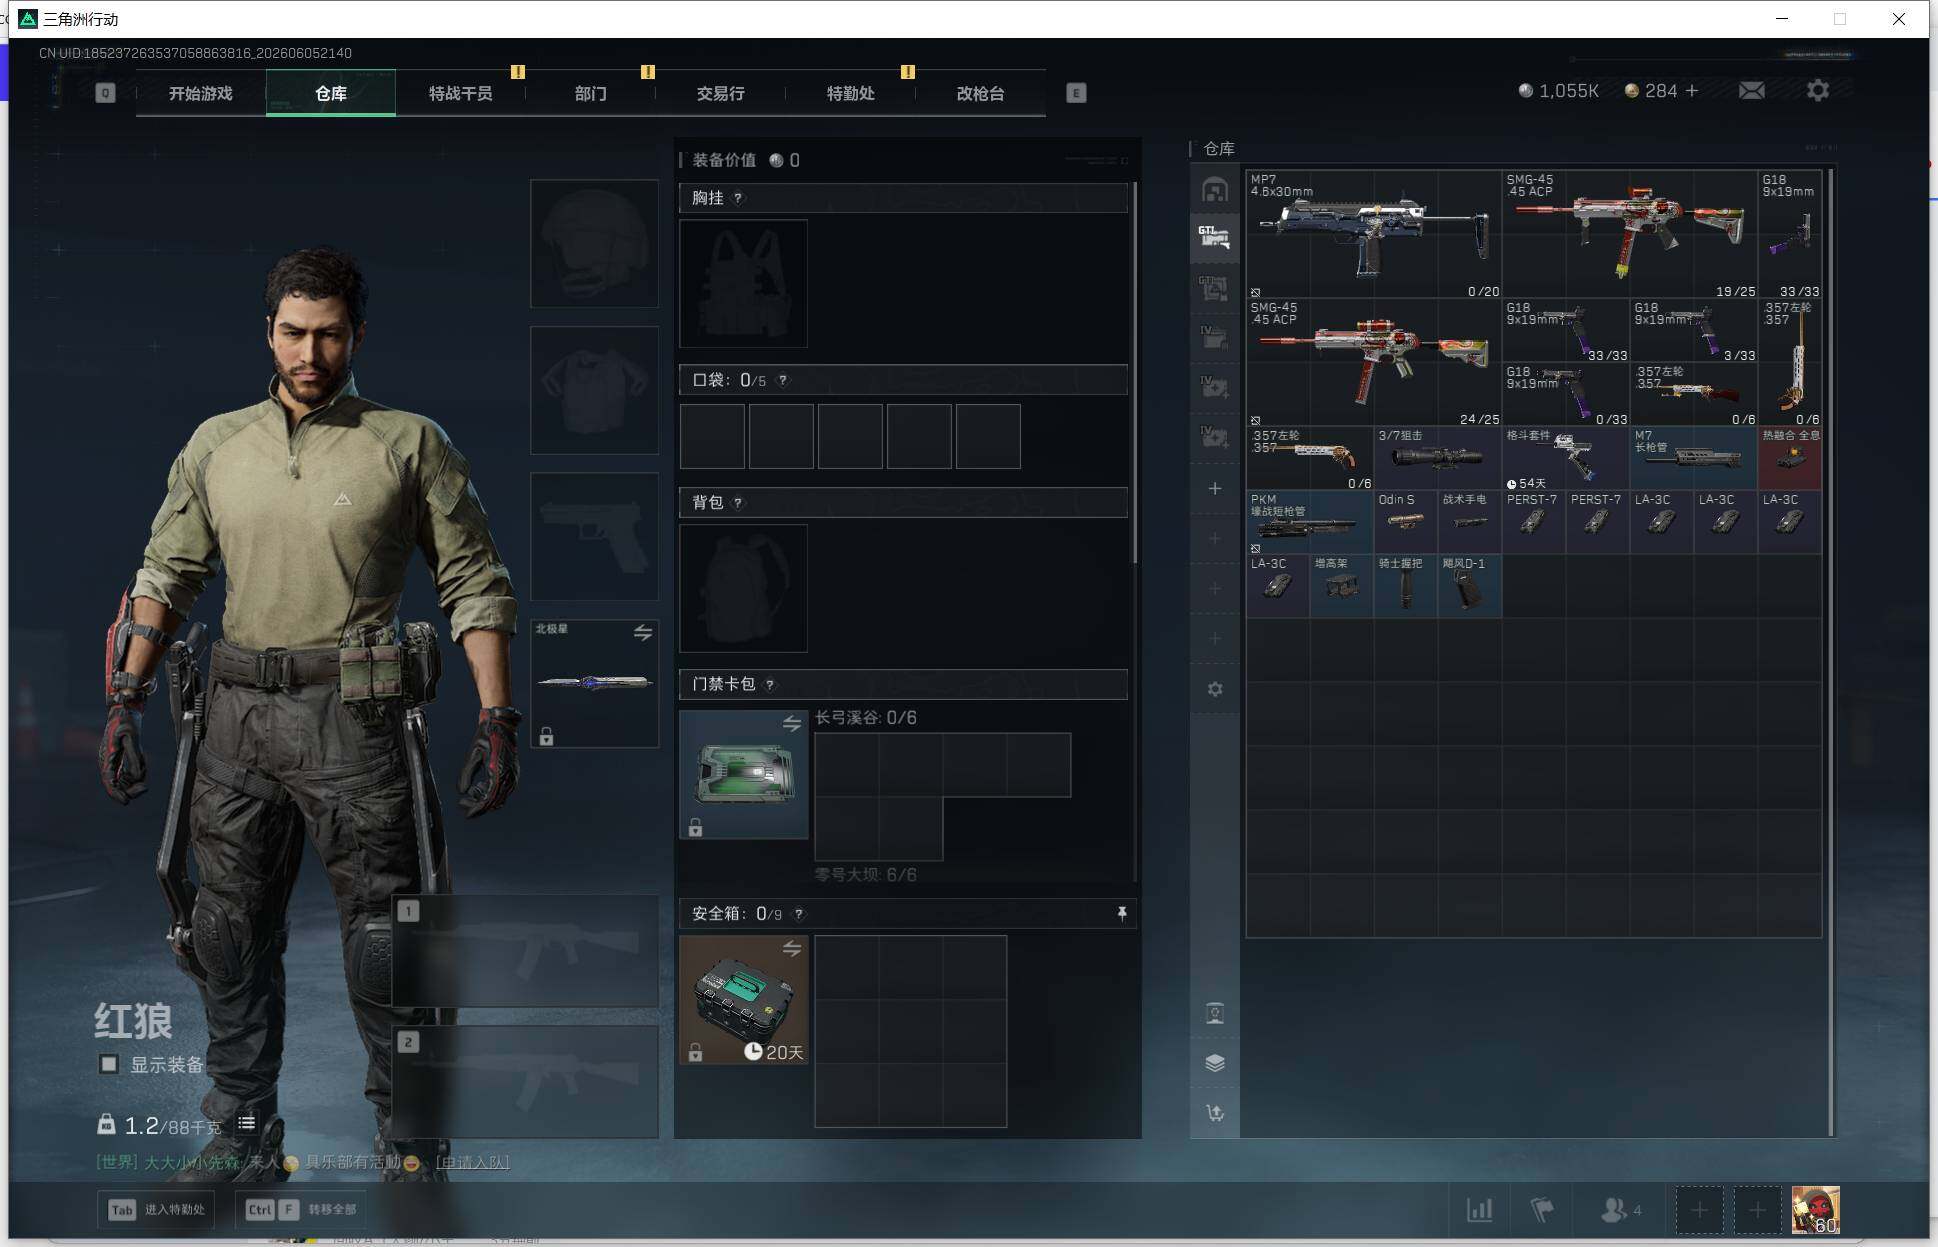Click the empty squad slot beside the avatar
The width and height of the screenshot is (1938, 1247).
click(1757, 1210)
